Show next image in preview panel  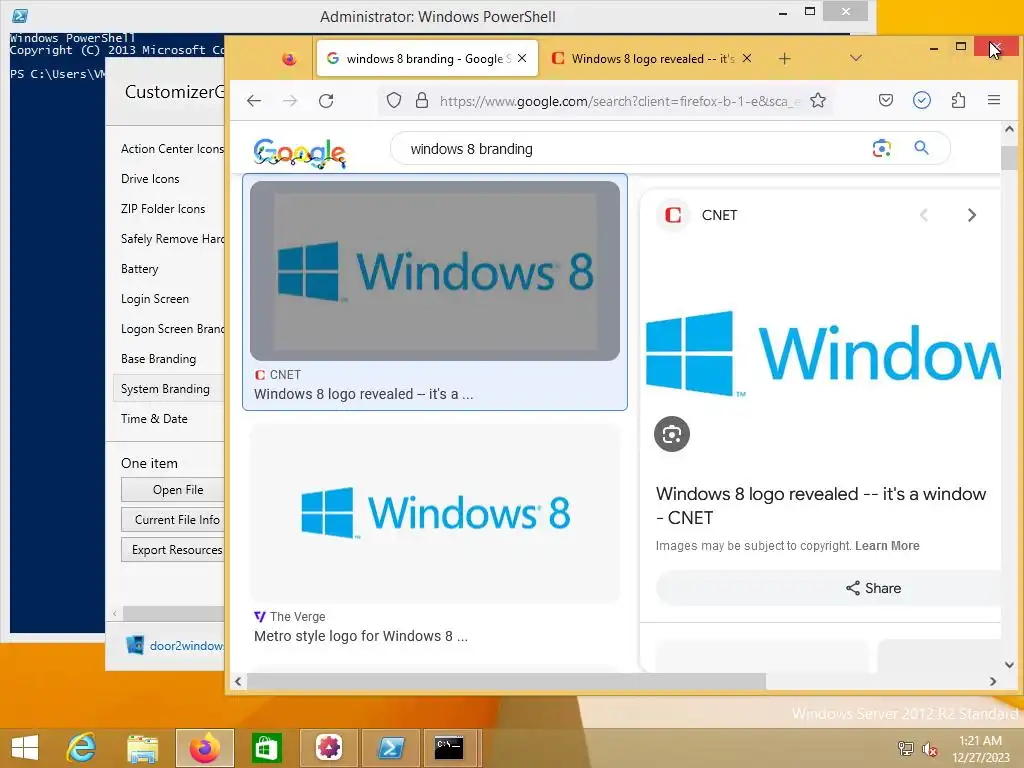tap(971, 215)
